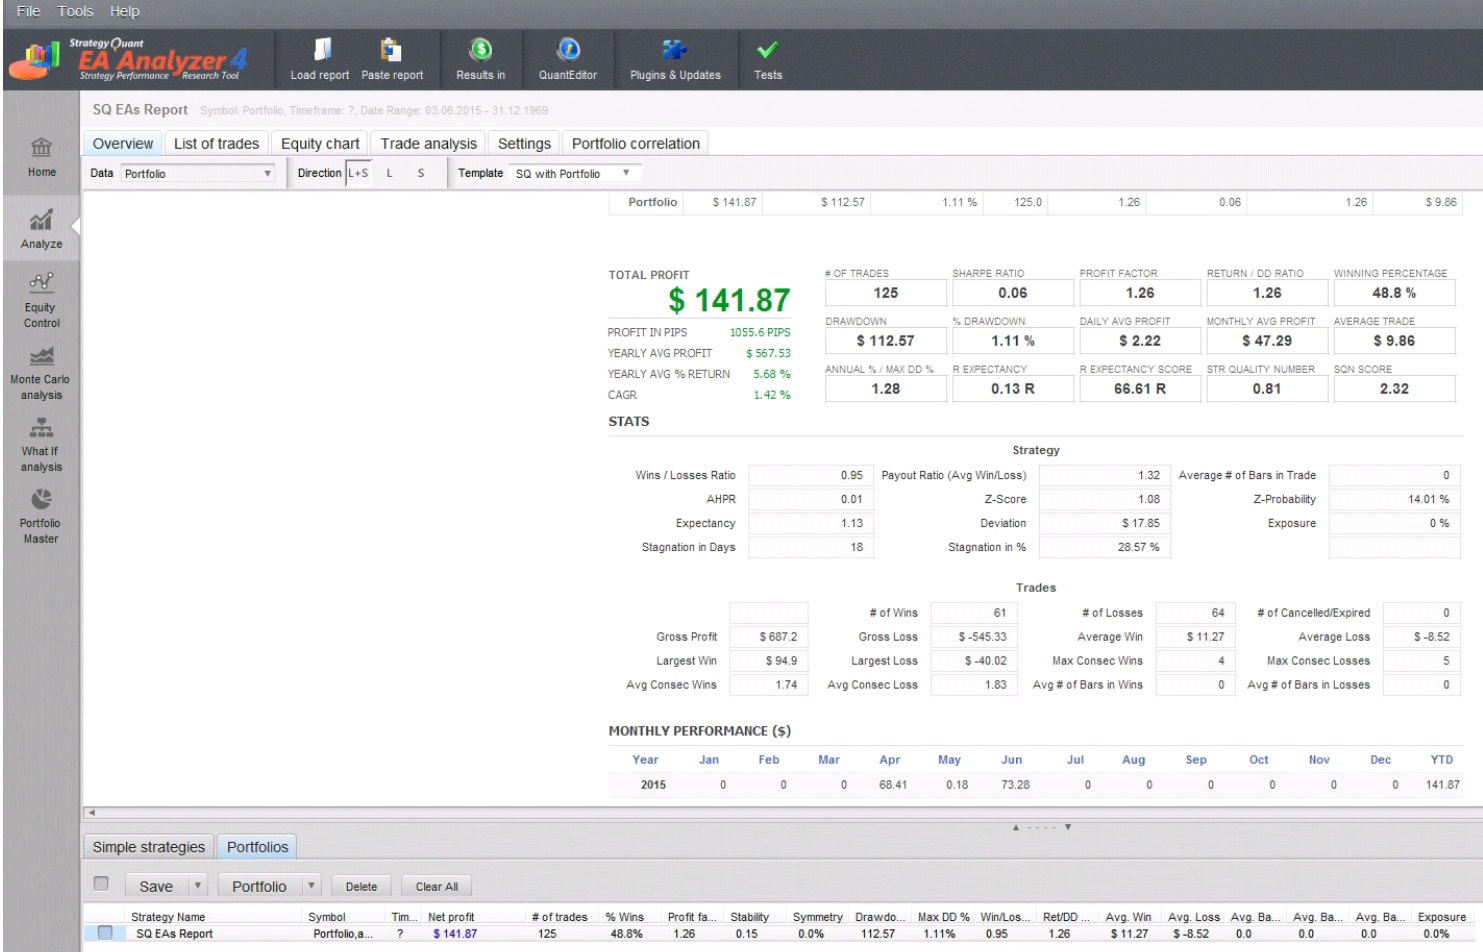Click the Clear All button
The height and width of the screenshot is (952, 1483).
pyautogui.click(x=437, y=887)
